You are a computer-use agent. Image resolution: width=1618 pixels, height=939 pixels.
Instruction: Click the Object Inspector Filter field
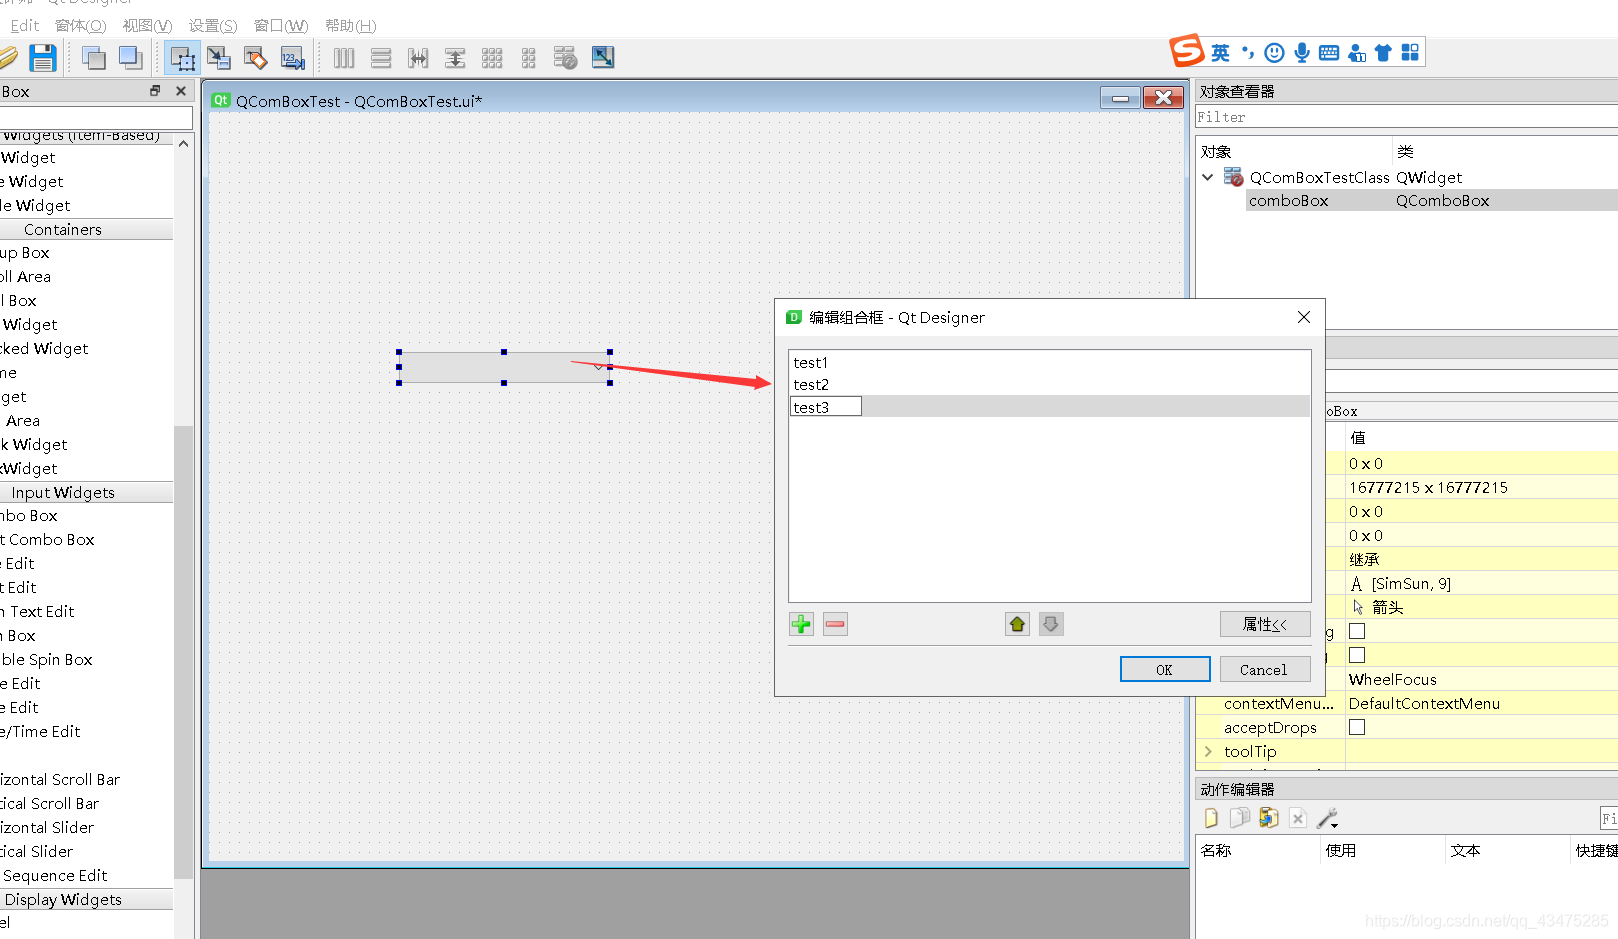pos(1406,117)
